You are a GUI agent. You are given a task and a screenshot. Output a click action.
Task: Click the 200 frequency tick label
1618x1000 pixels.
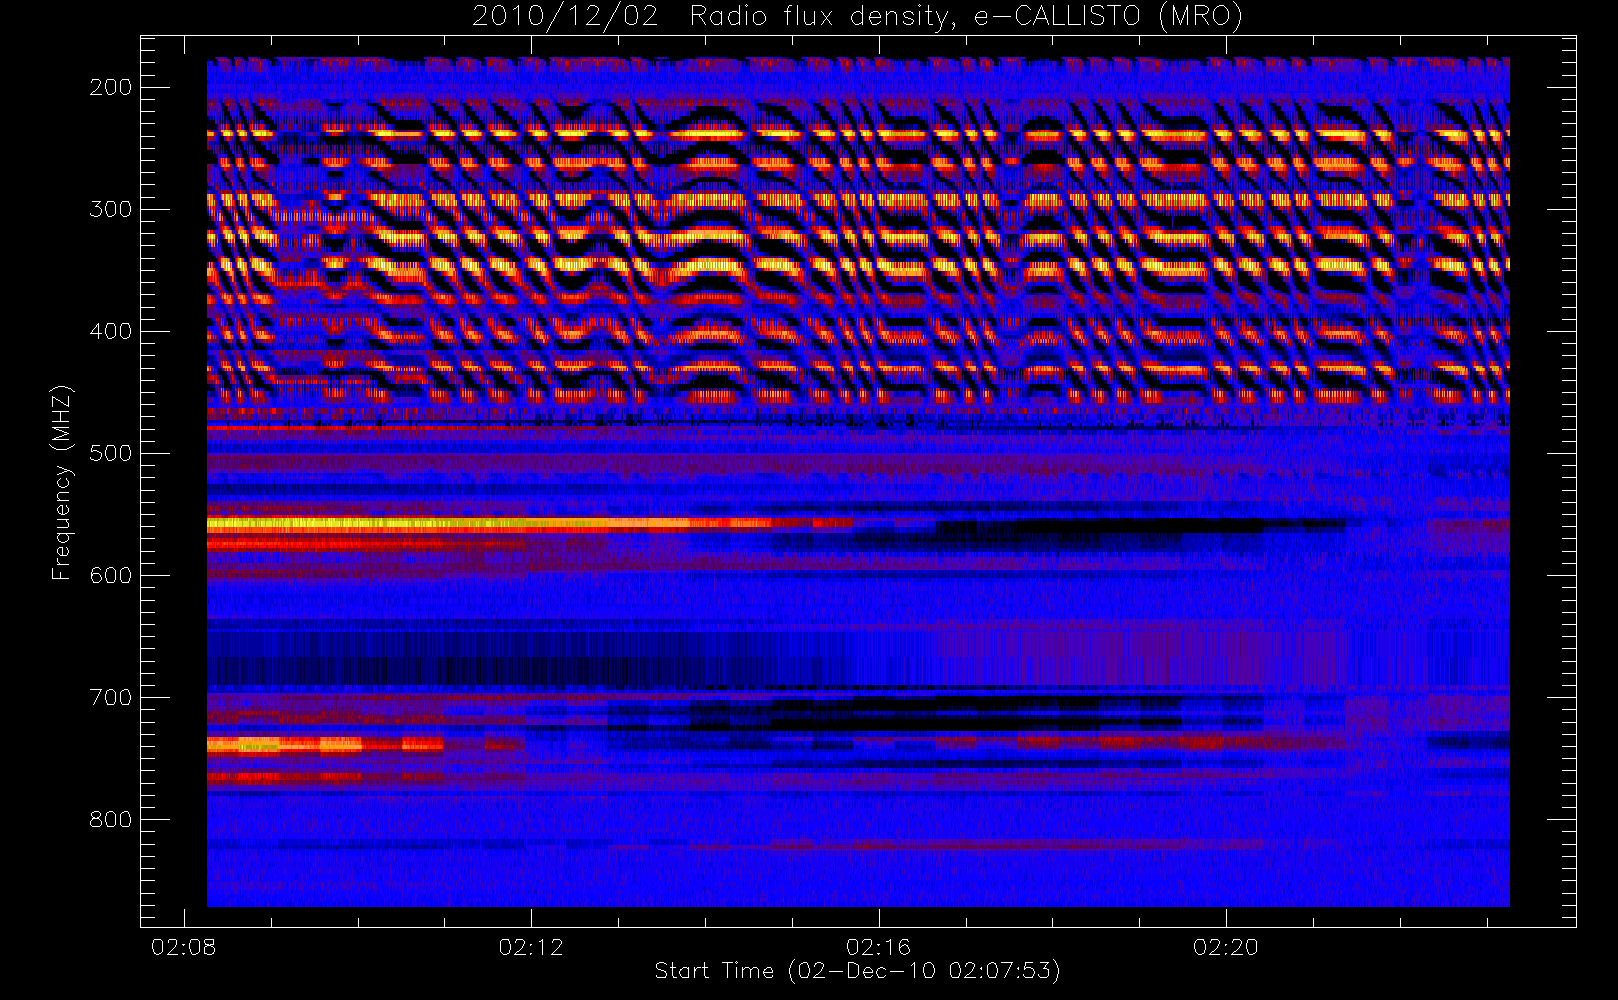(111, 87)
